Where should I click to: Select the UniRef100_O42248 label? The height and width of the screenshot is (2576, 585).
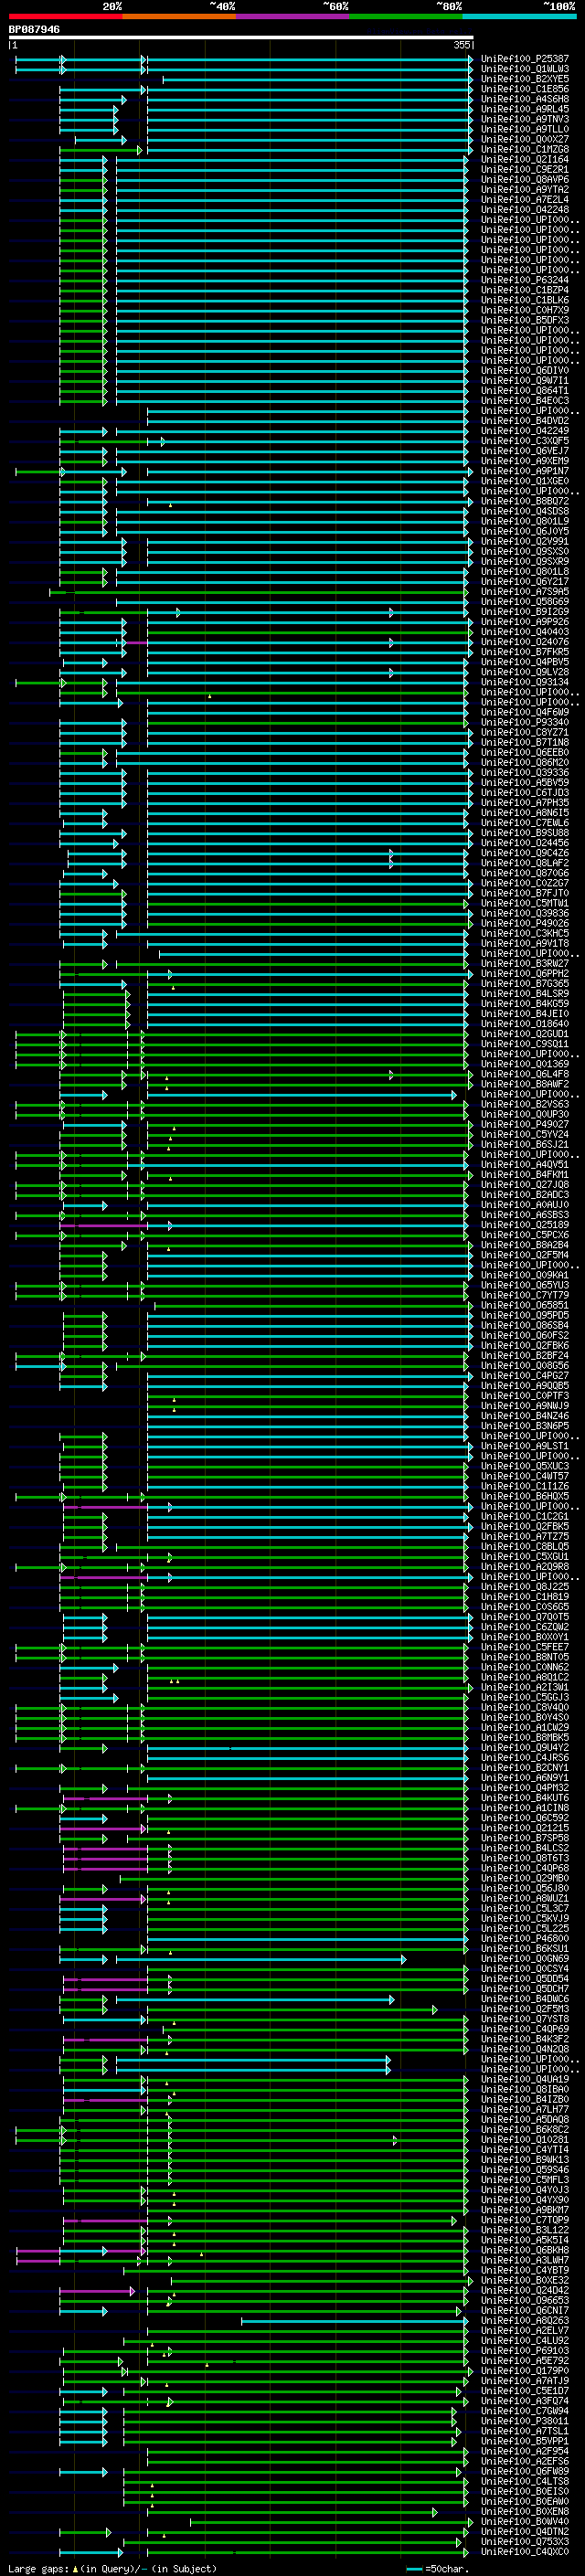[x=525, y=210]
